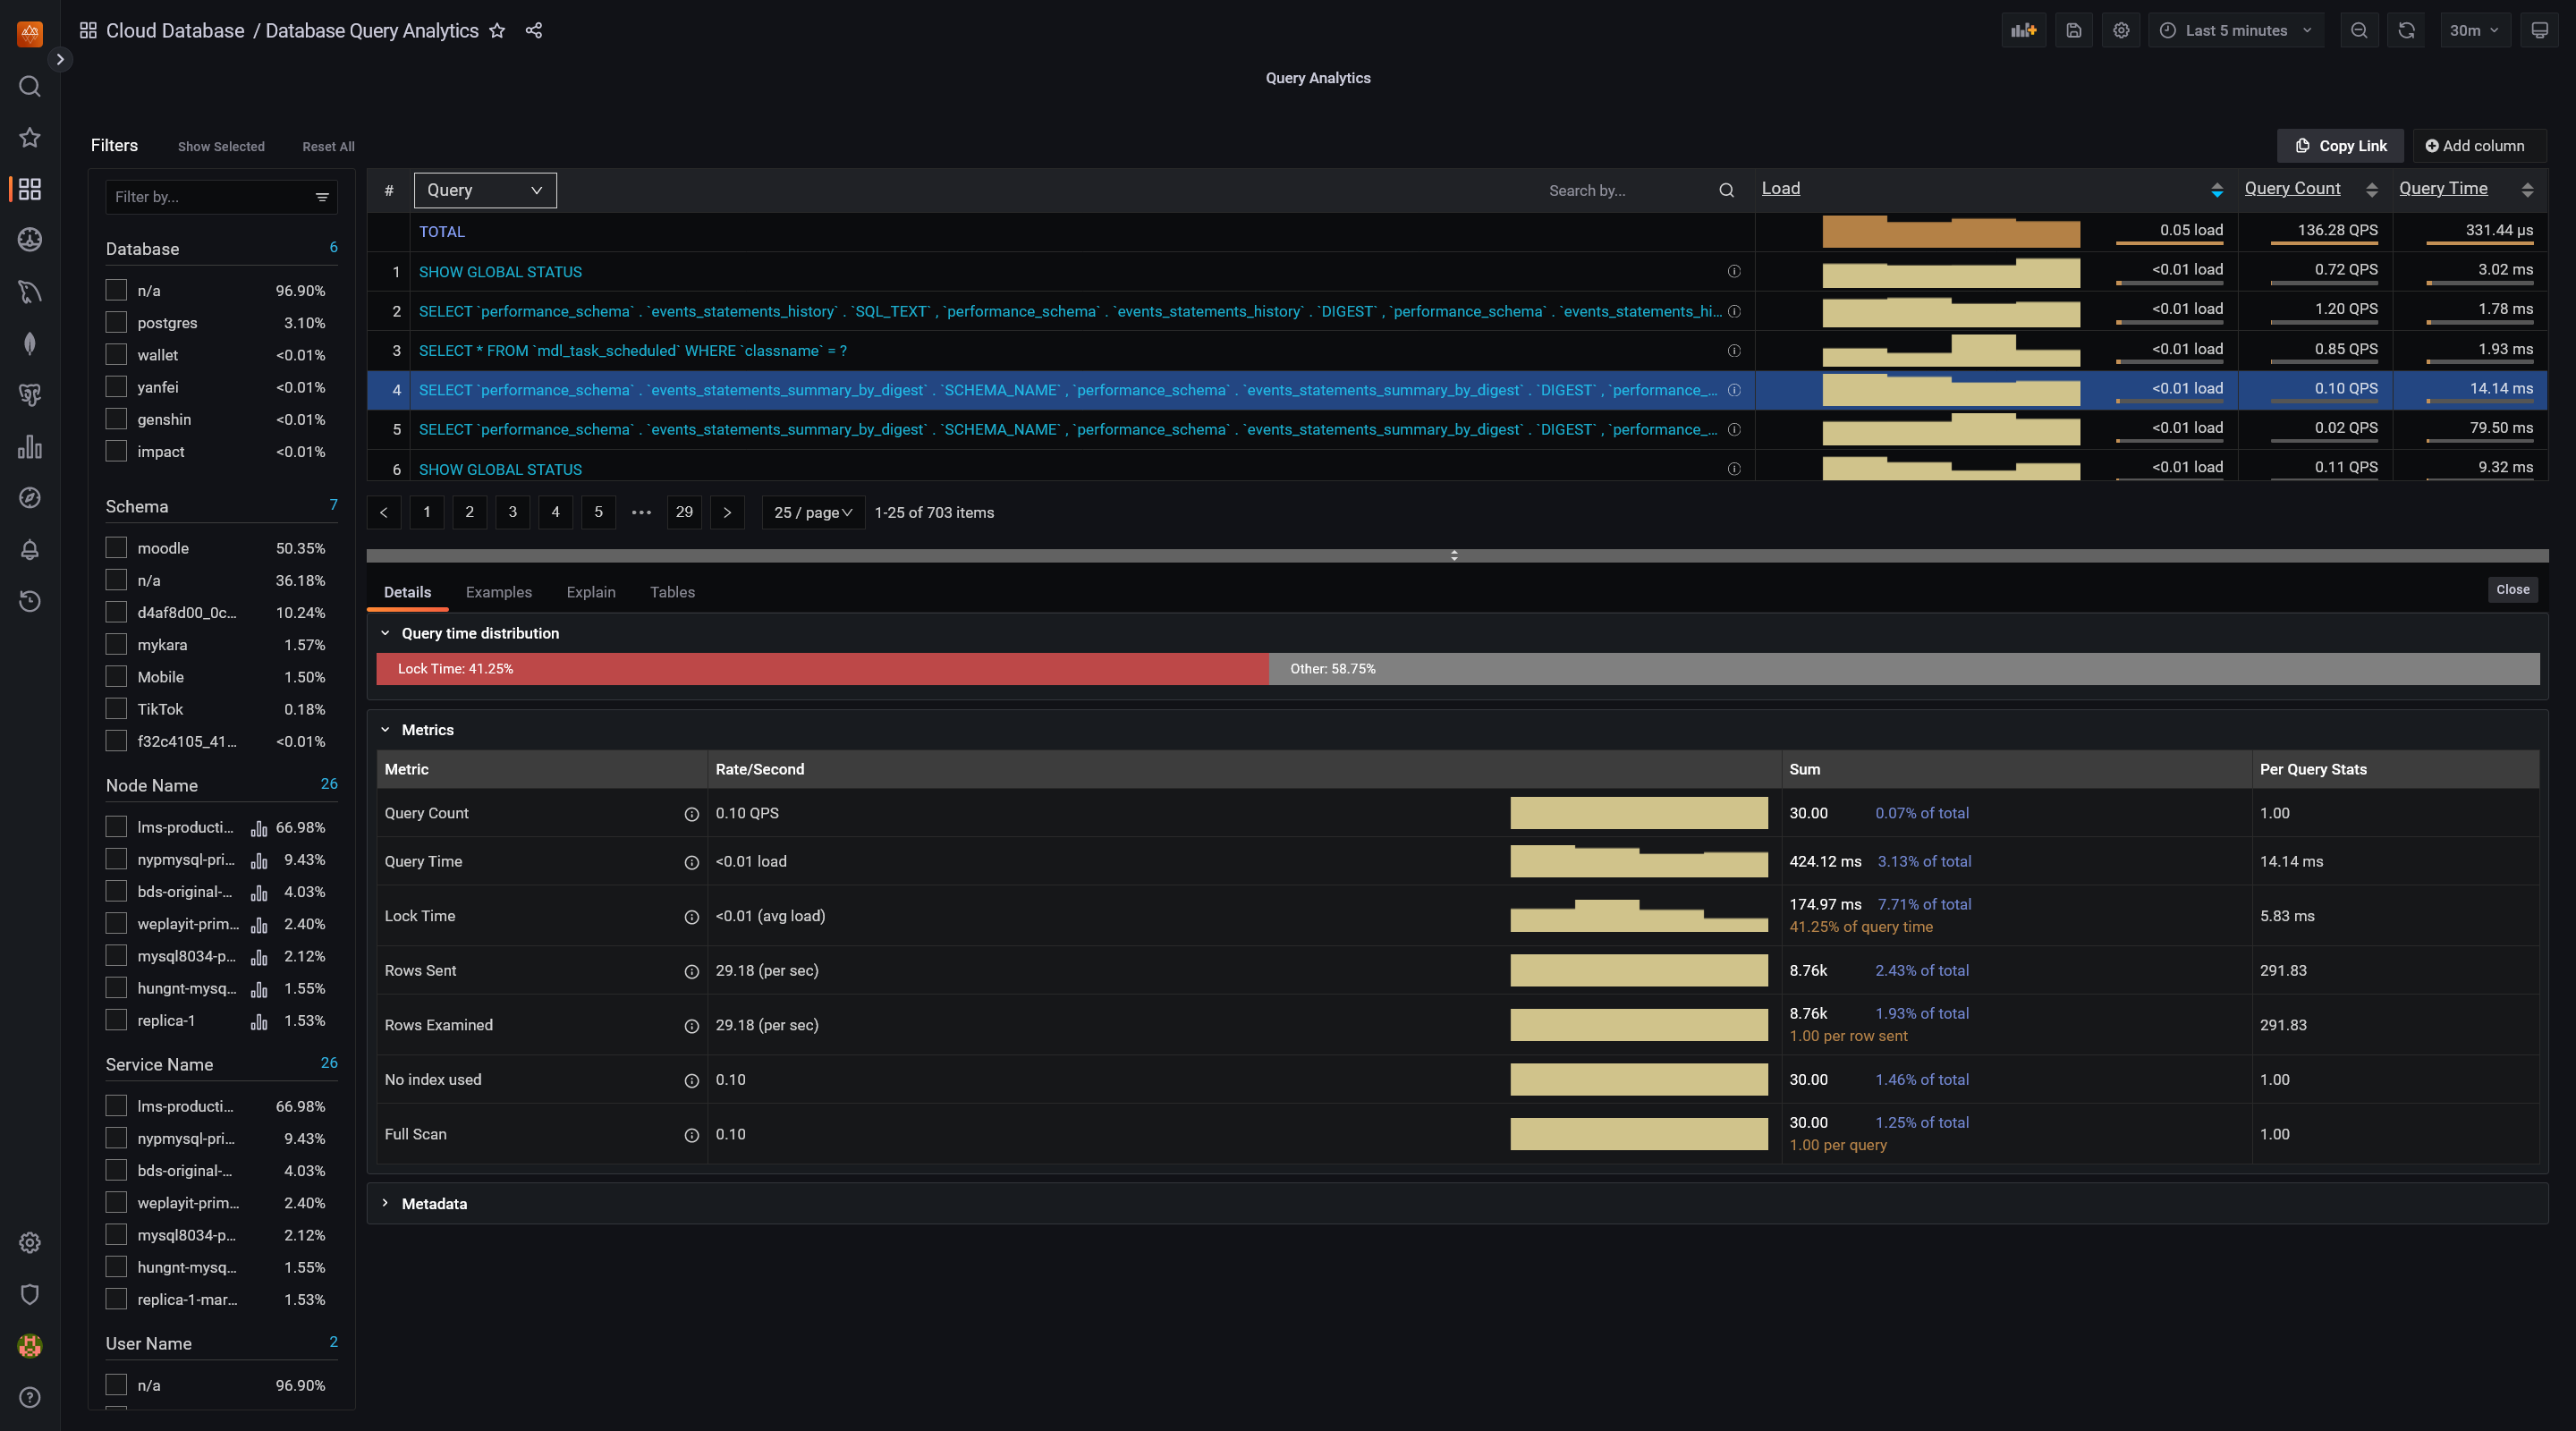Switch to the Explain tab

[591, 592]
